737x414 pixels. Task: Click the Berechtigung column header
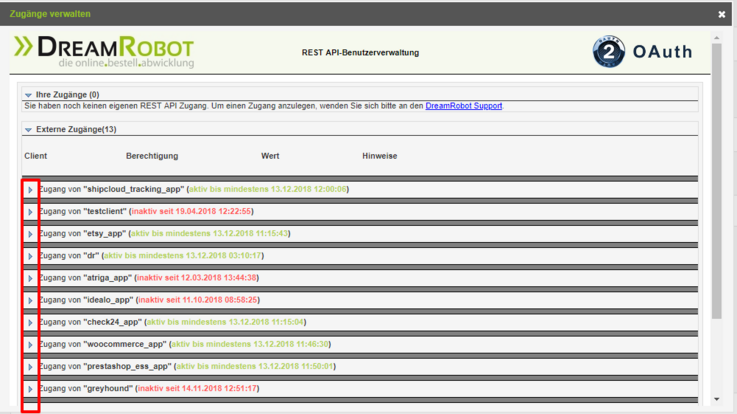[152, 156]
